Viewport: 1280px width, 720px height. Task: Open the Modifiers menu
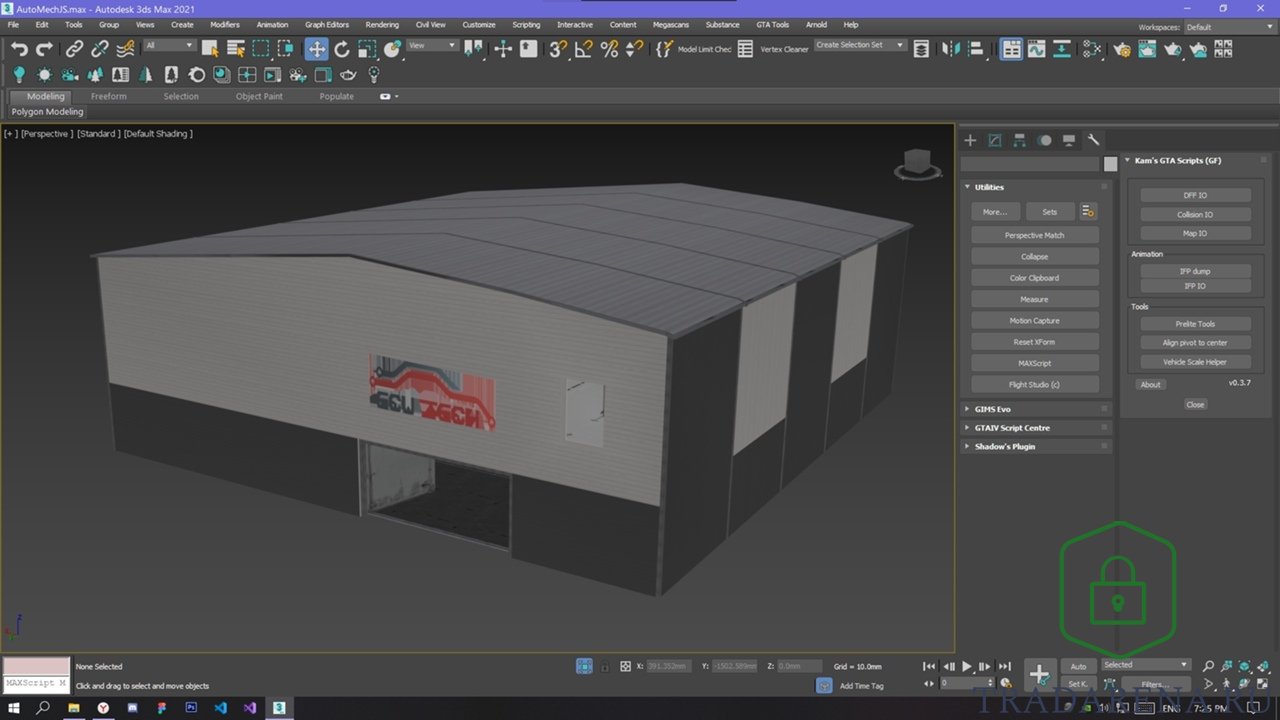pyautogui.click(x=225, y=24)
